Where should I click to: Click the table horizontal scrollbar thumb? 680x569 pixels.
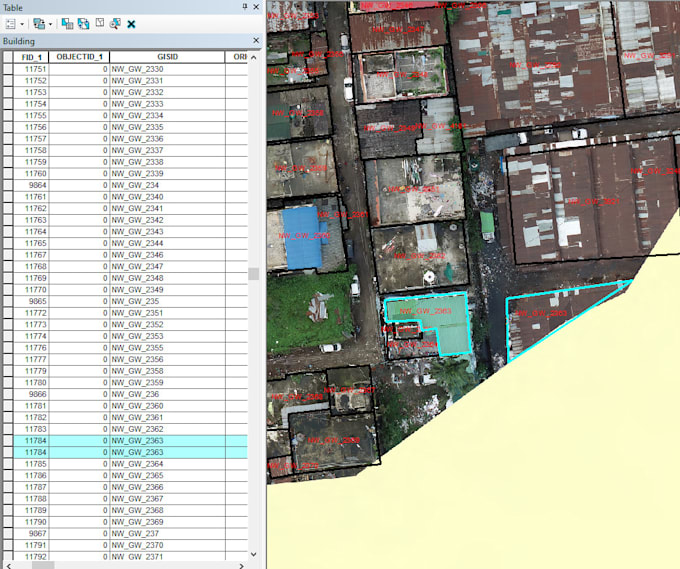point(43,565)
